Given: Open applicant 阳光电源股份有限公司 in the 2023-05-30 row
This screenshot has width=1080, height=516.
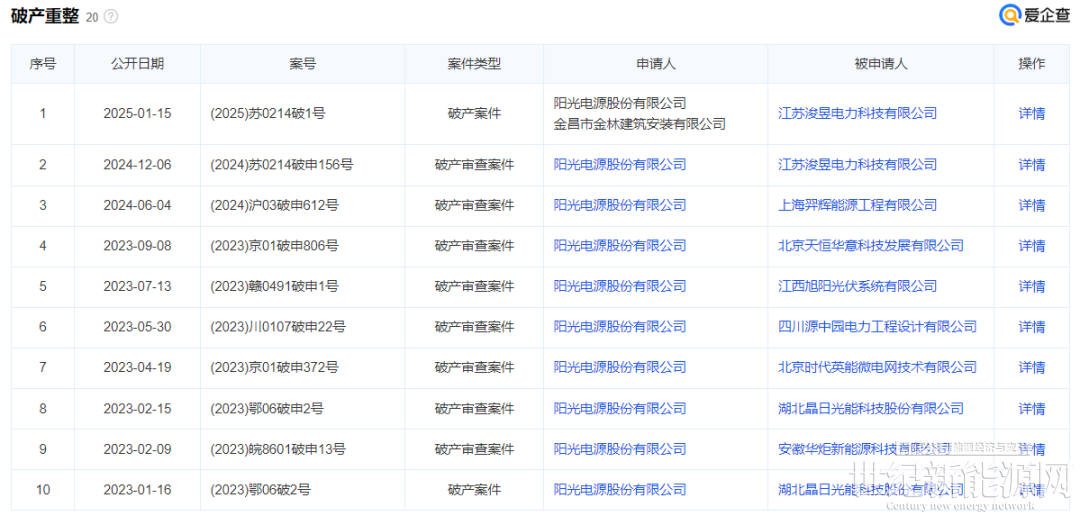Looking at the screenshot, I should 620,327.
